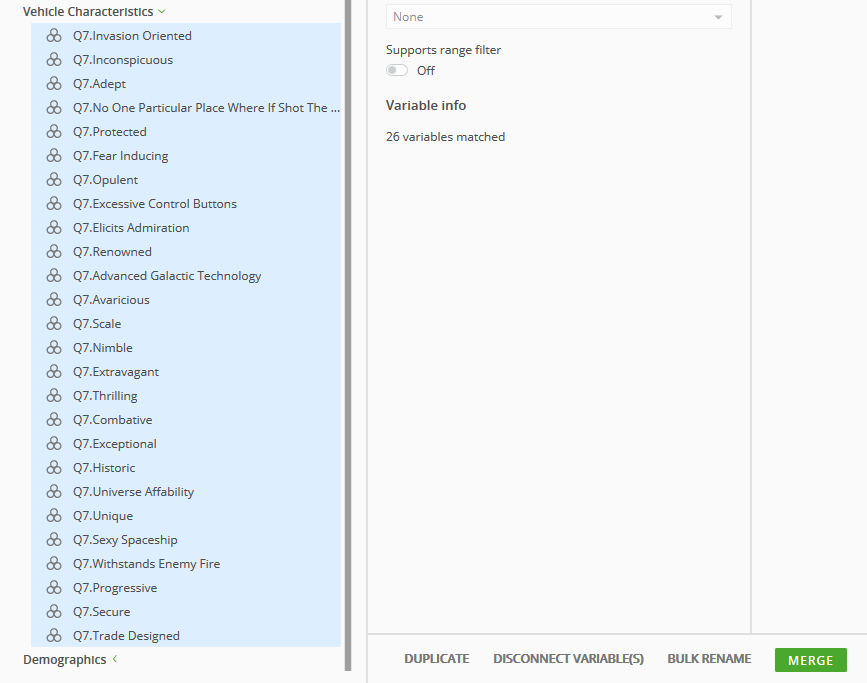Select Q7.Withstands Enemy Fire variable
This screenshot has width=867, height=683.
coord(186,564)
